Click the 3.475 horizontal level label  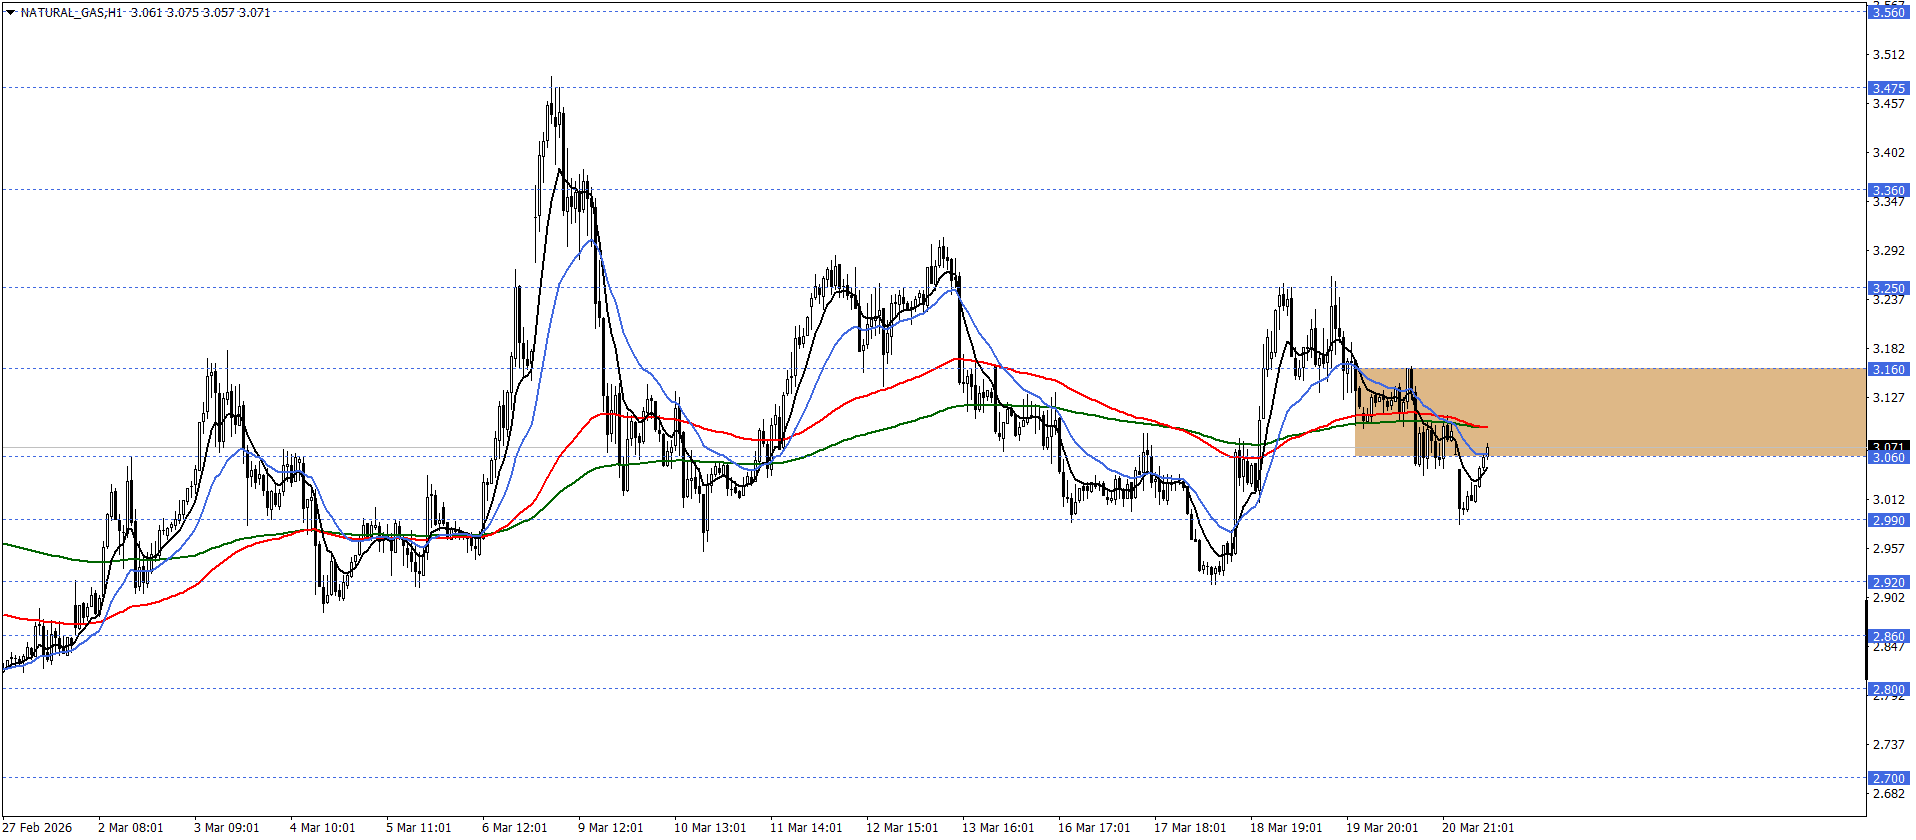1888,89
